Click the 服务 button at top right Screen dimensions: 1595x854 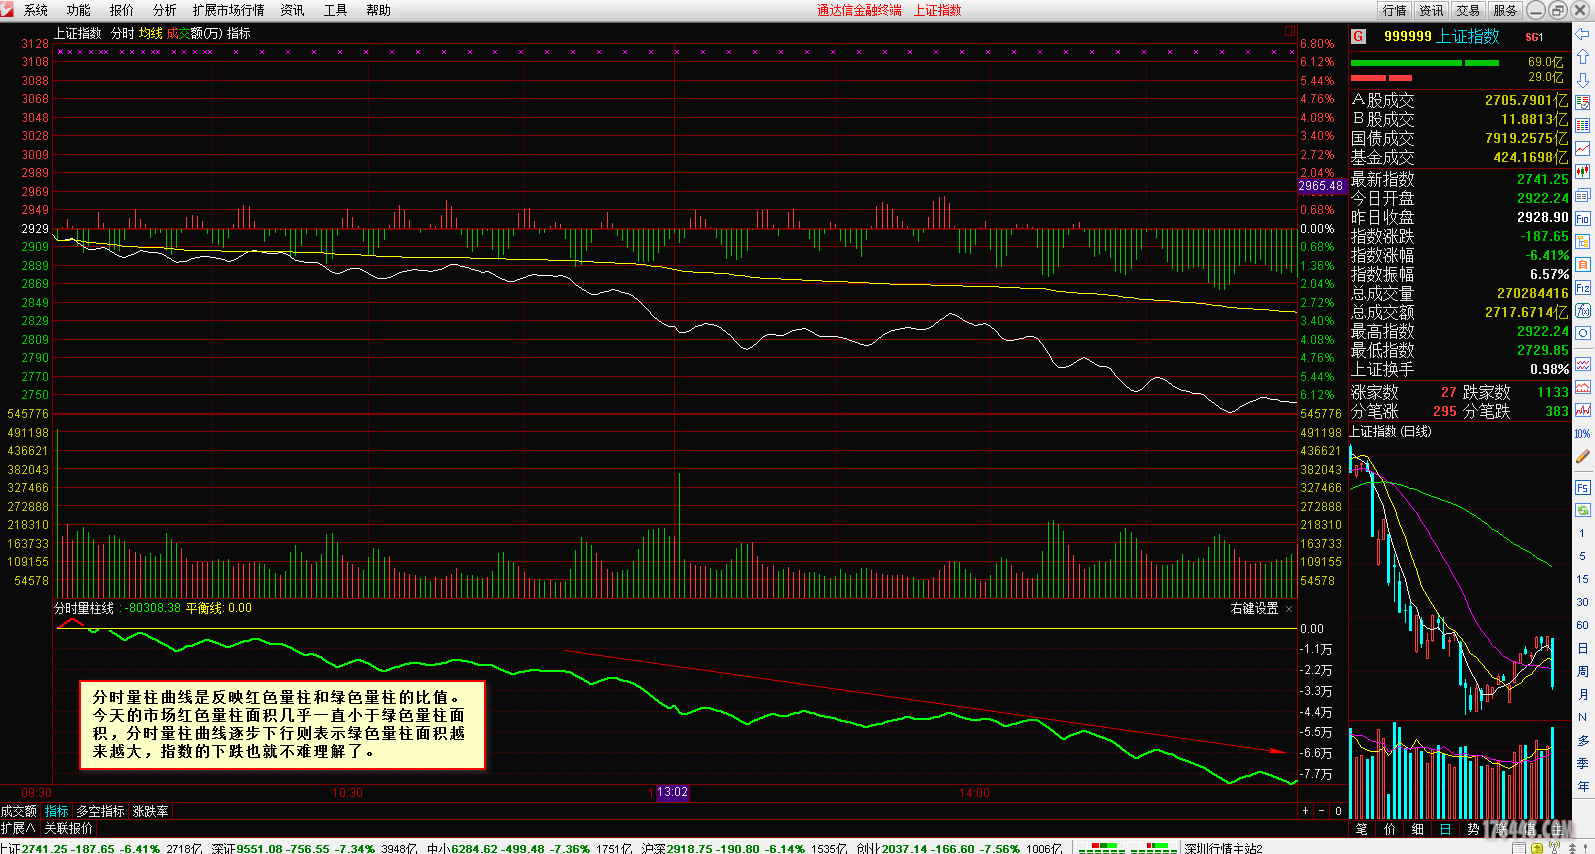click(1505, 10)
